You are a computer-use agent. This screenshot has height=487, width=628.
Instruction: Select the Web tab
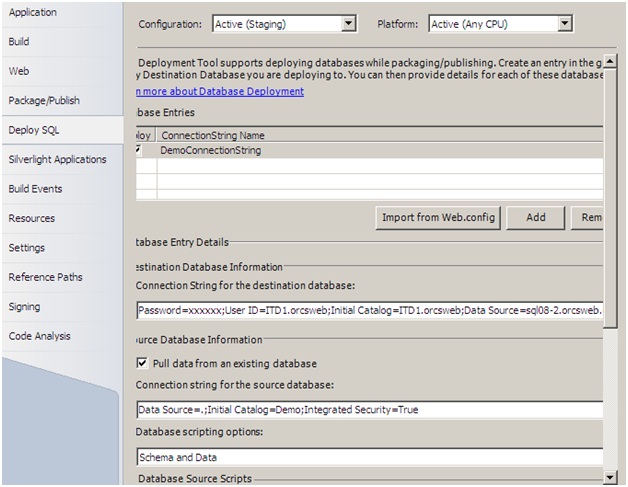(19, 72)
